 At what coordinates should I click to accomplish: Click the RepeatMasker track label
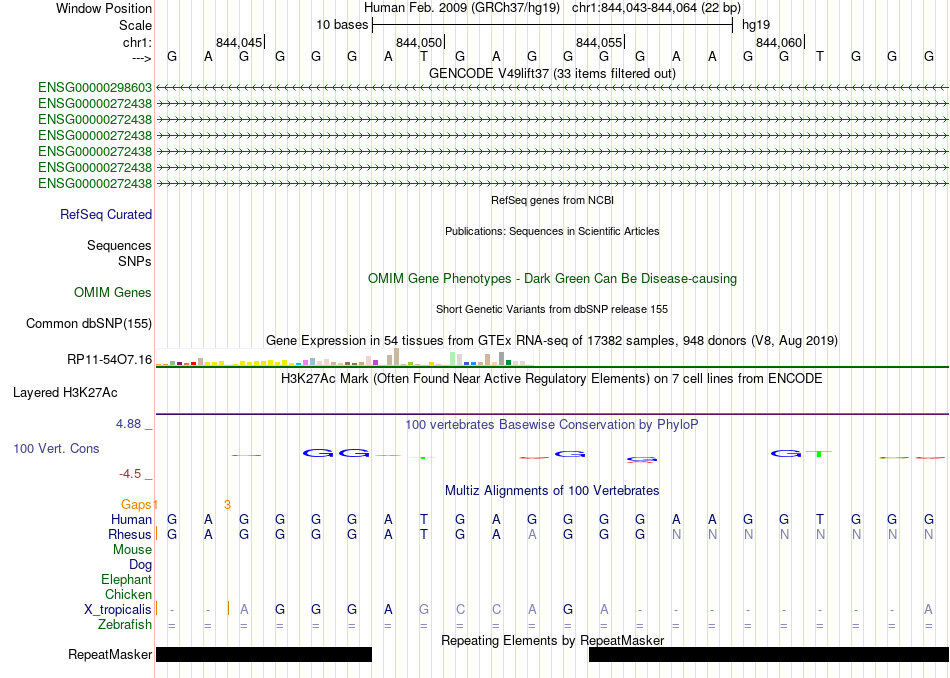(110, 654)
